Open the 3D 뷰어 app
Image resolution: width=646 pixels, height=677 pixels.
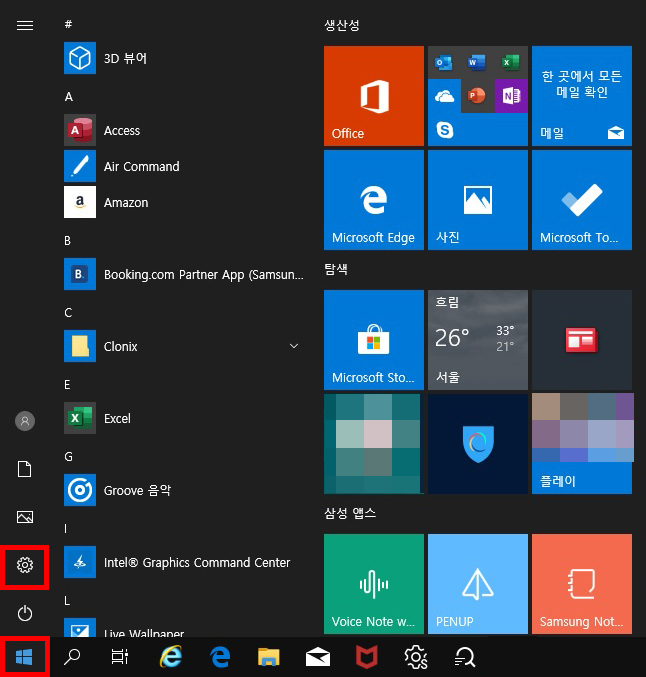tap(184, 58)
